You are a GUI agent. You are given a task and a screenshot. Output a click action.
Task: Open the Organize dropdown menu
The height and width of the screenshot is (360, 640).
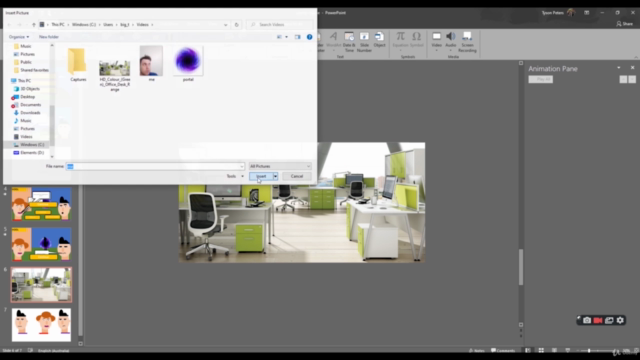tap(19, 37)
